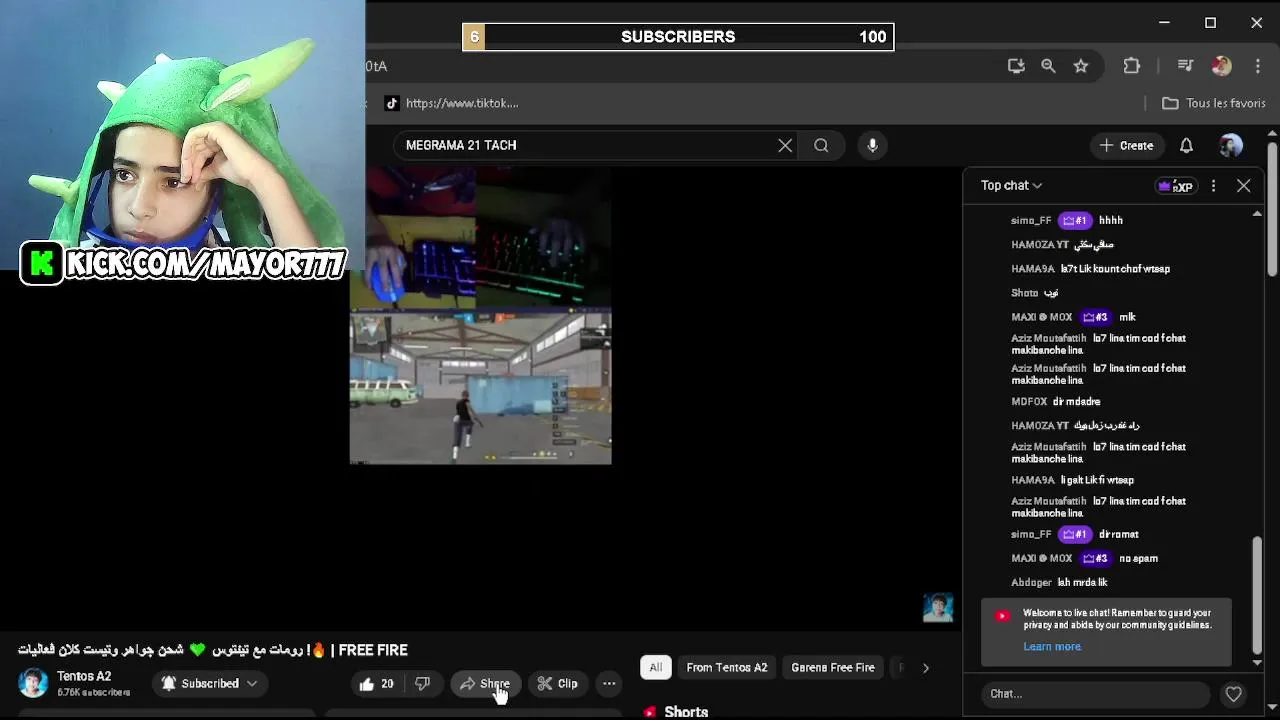Click the chat avatar beside the video
Screen dimensions: 1280x720
pyautogui.click(x=938, y=607)
